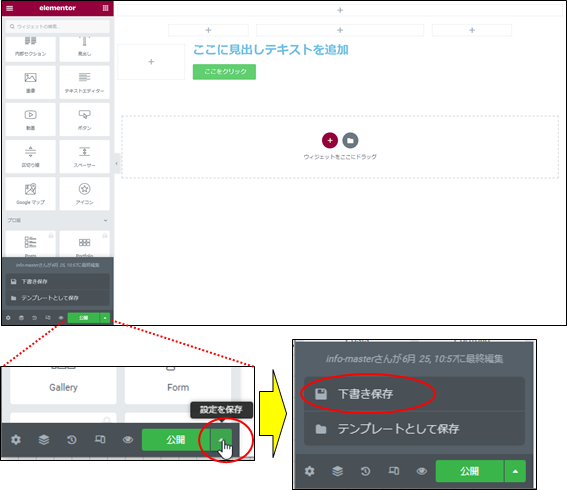
Task: Select the Image widget icon
Action: [x=31, y=82]
